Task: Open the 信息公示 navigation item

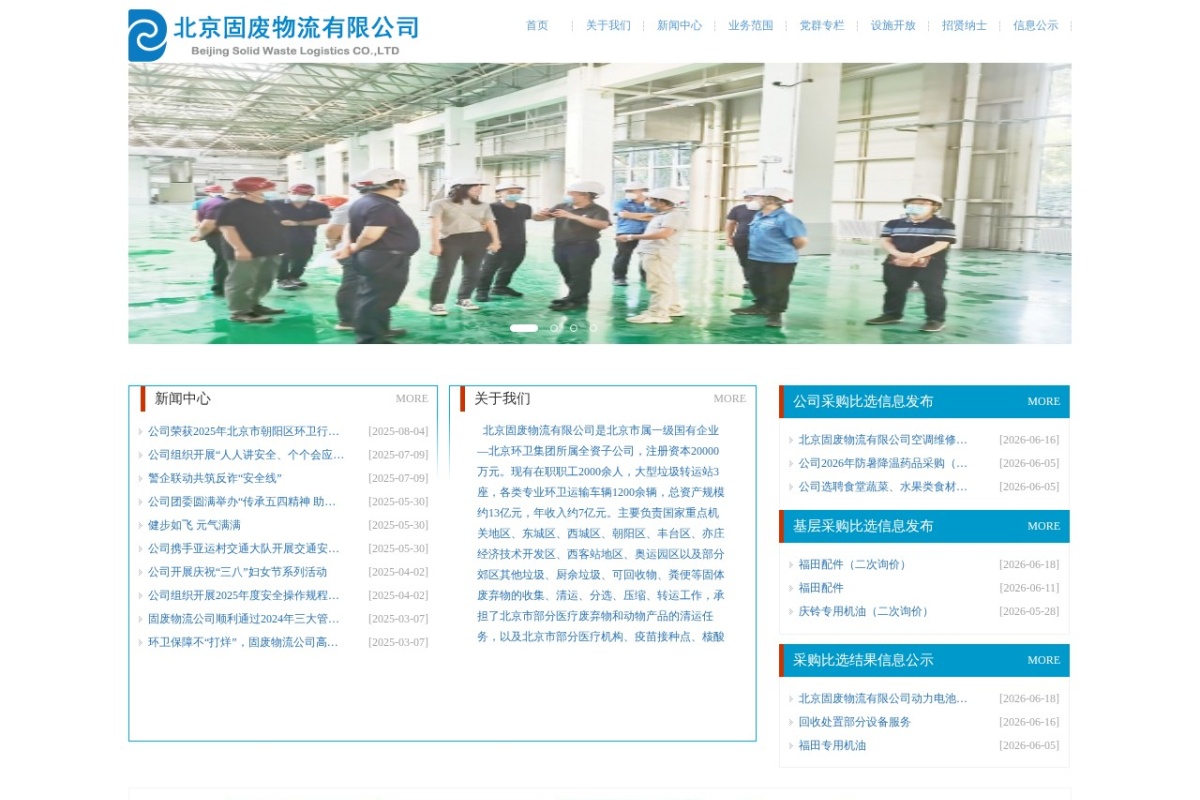Action: (x=1035, y=26)
